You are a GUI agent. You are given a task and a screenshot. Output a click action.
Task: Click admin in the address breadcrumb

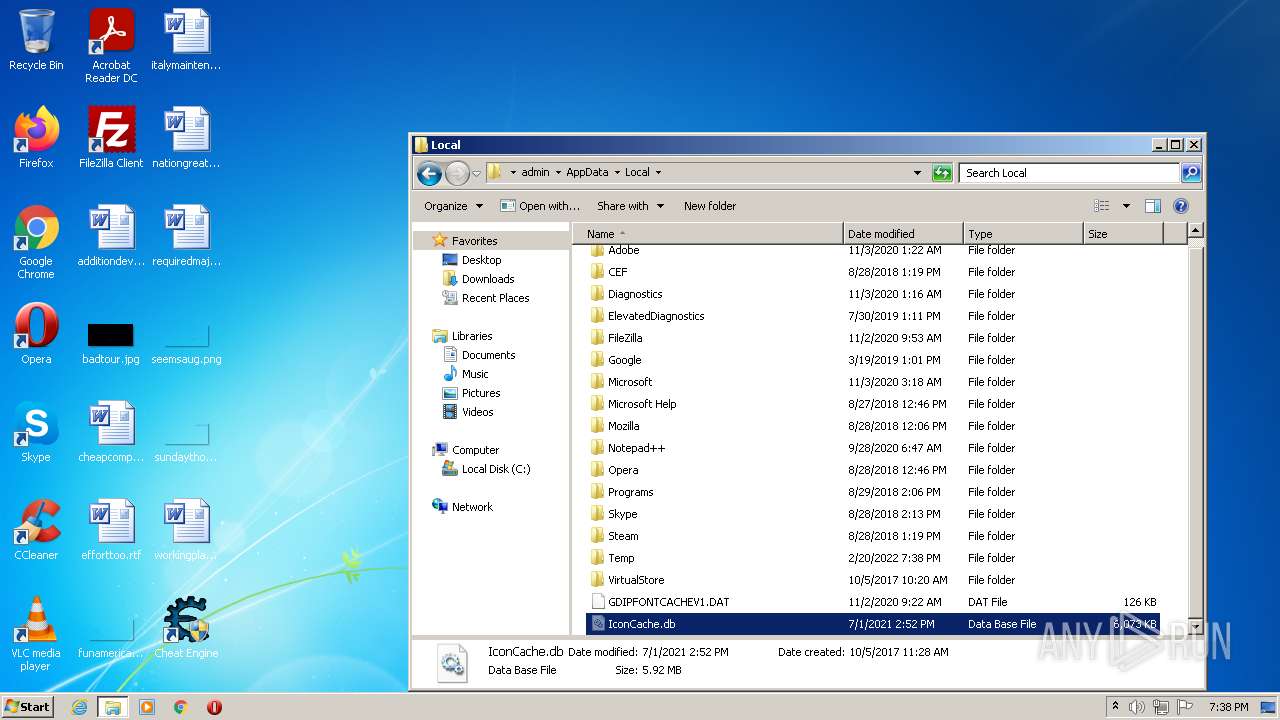[535, 172]
